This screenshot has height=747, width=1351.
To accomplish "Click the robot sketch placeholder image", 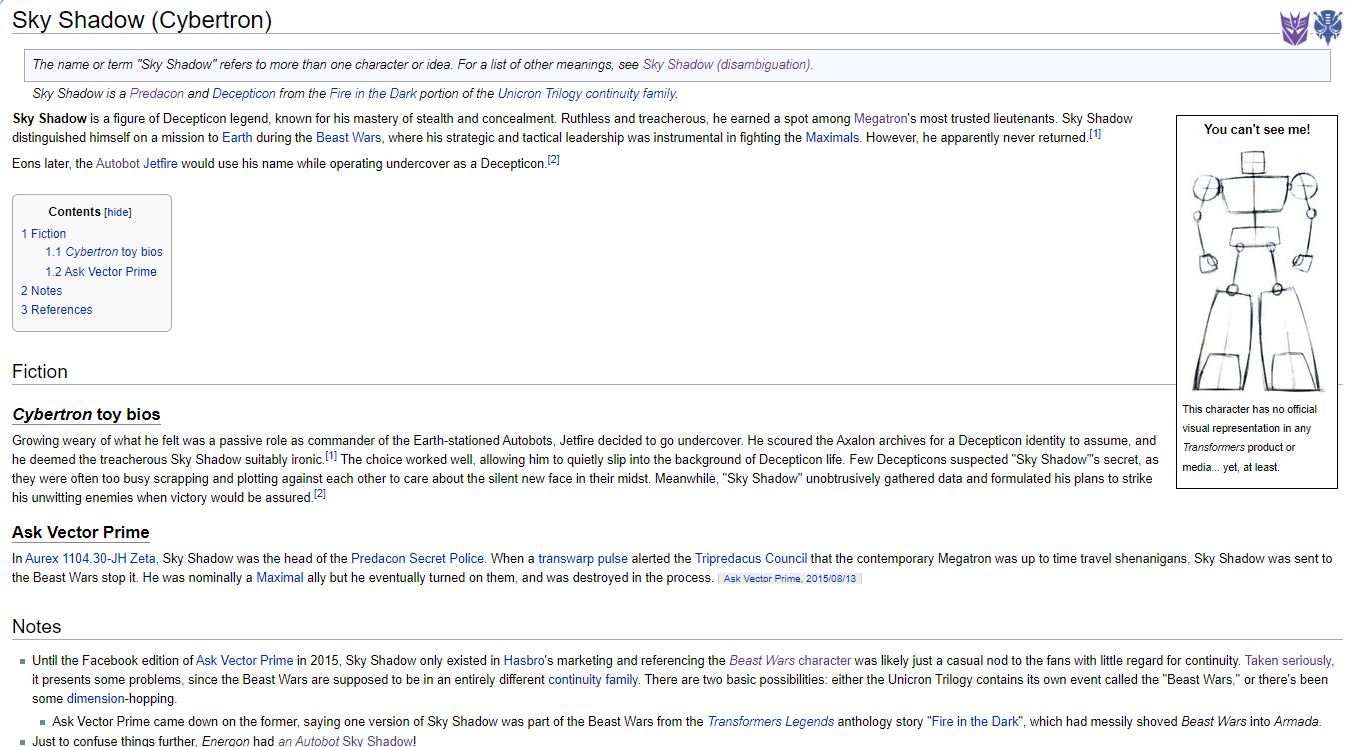I will tap(1256, 270).
